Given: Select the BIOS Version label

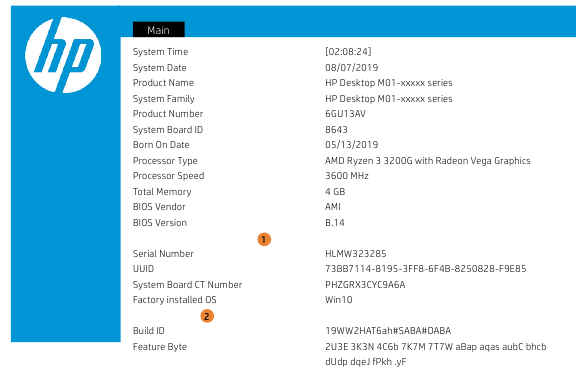Looking at the screenshot, I should (x=160, y=223).
